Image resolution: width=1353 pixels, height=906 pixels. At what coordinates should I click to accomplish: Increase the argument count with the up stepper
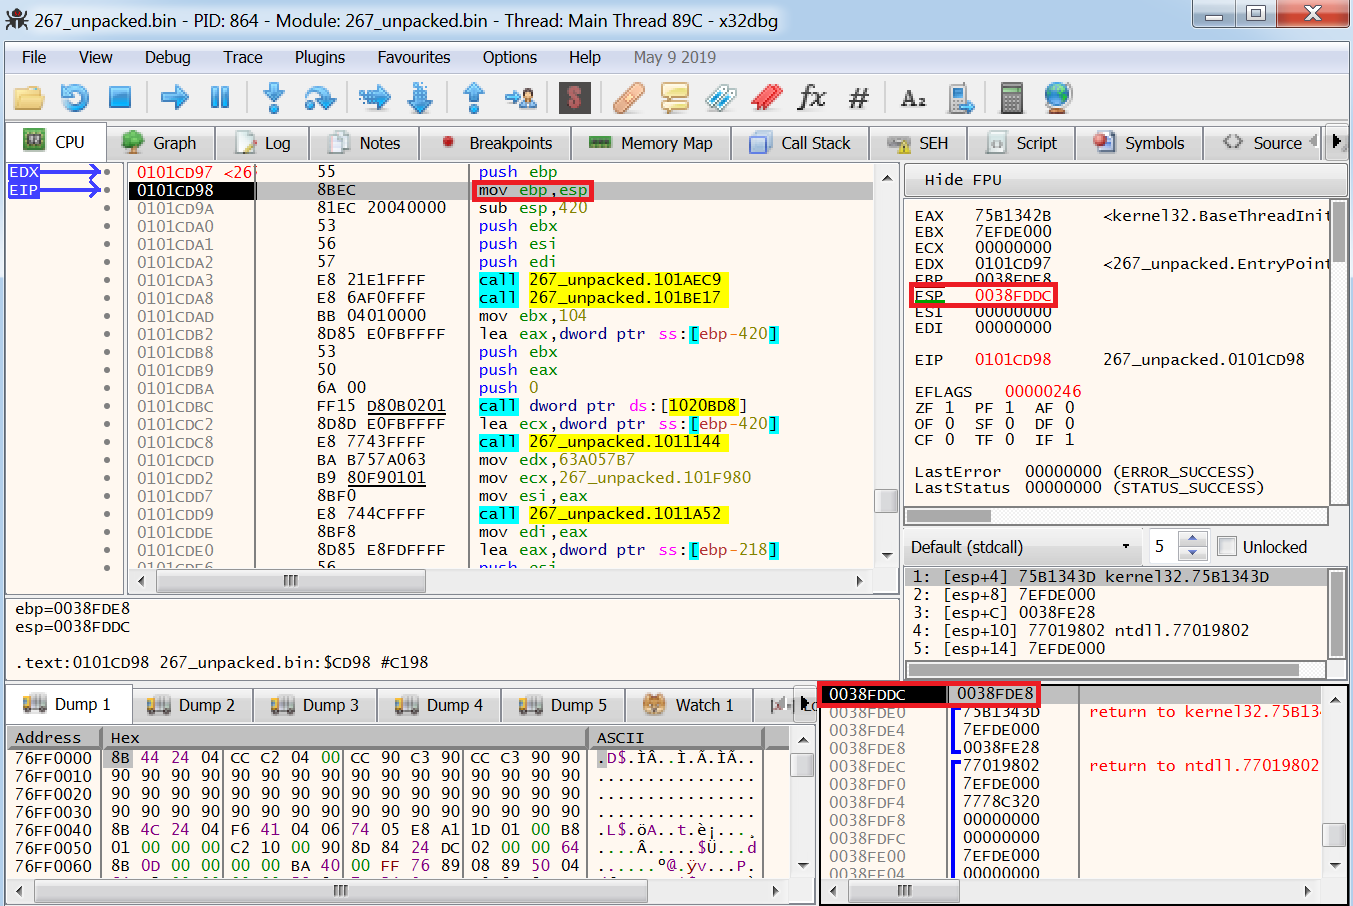tap(1193, 540)
